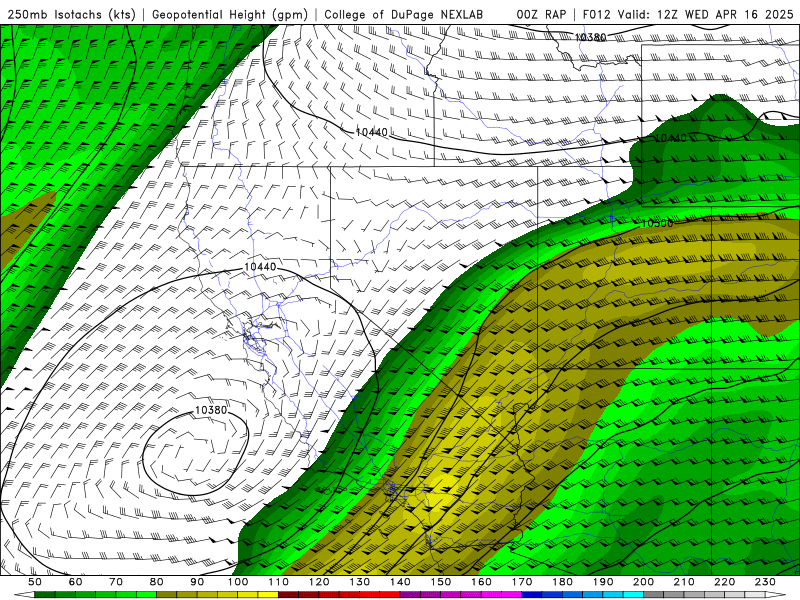Click the cyan swatch left of the 200 mark

point(633,595)
